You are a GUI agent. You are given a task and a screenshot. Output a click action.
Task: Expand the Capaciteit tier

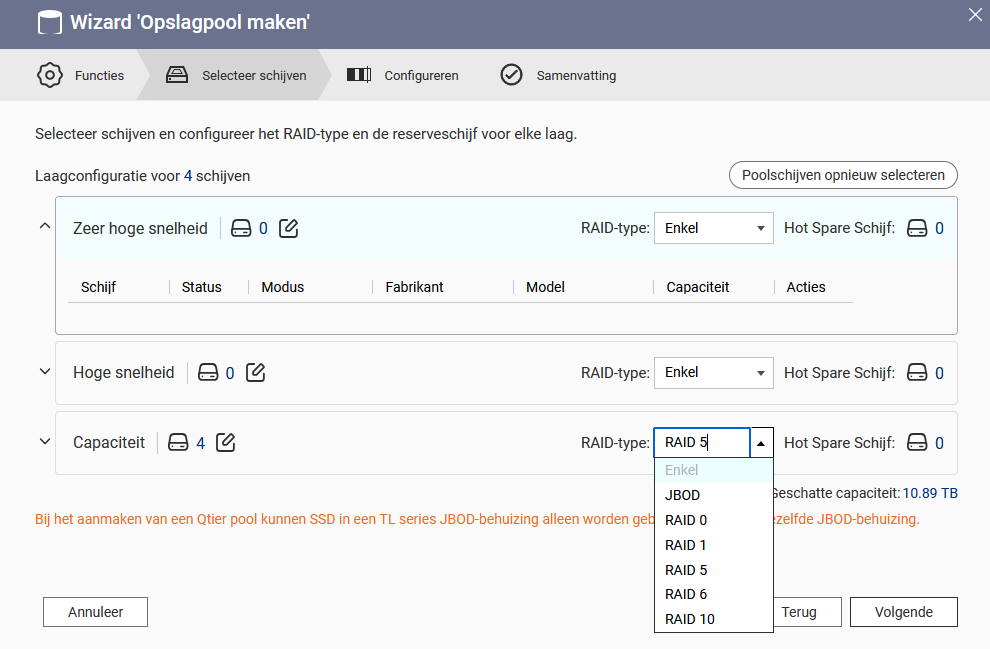tap(45, 441)
